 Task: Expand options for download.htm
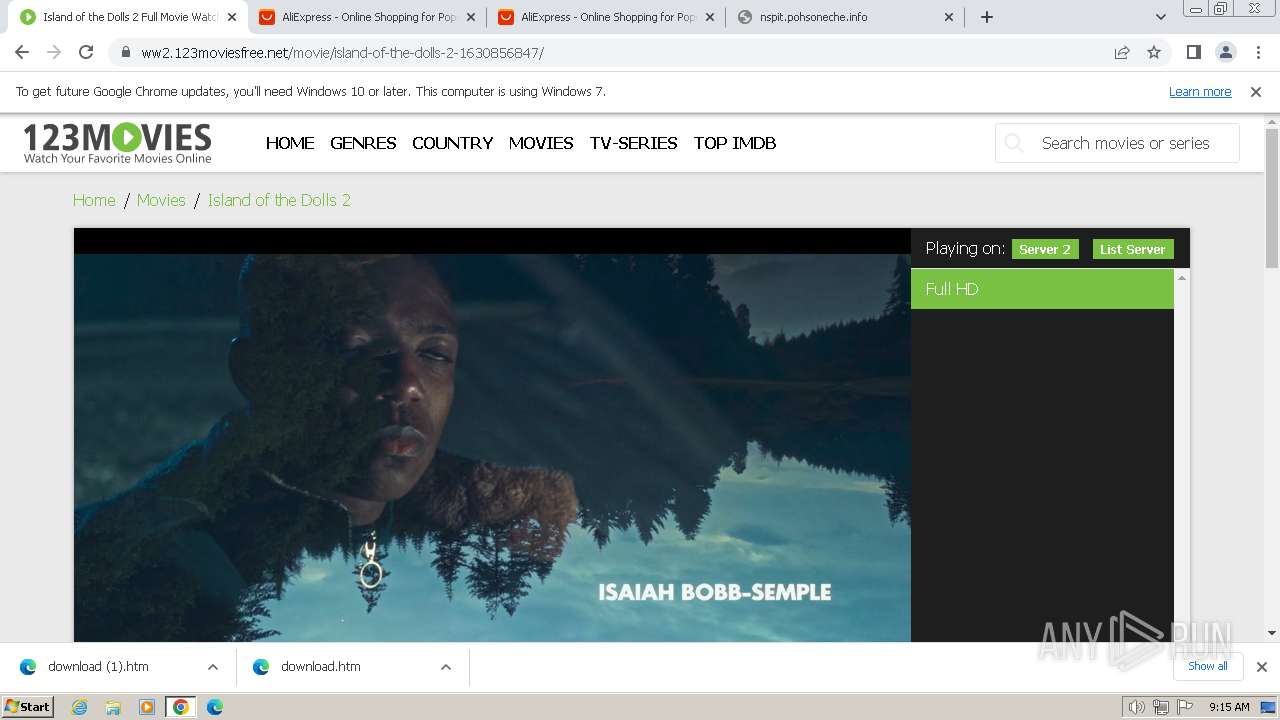446,667
